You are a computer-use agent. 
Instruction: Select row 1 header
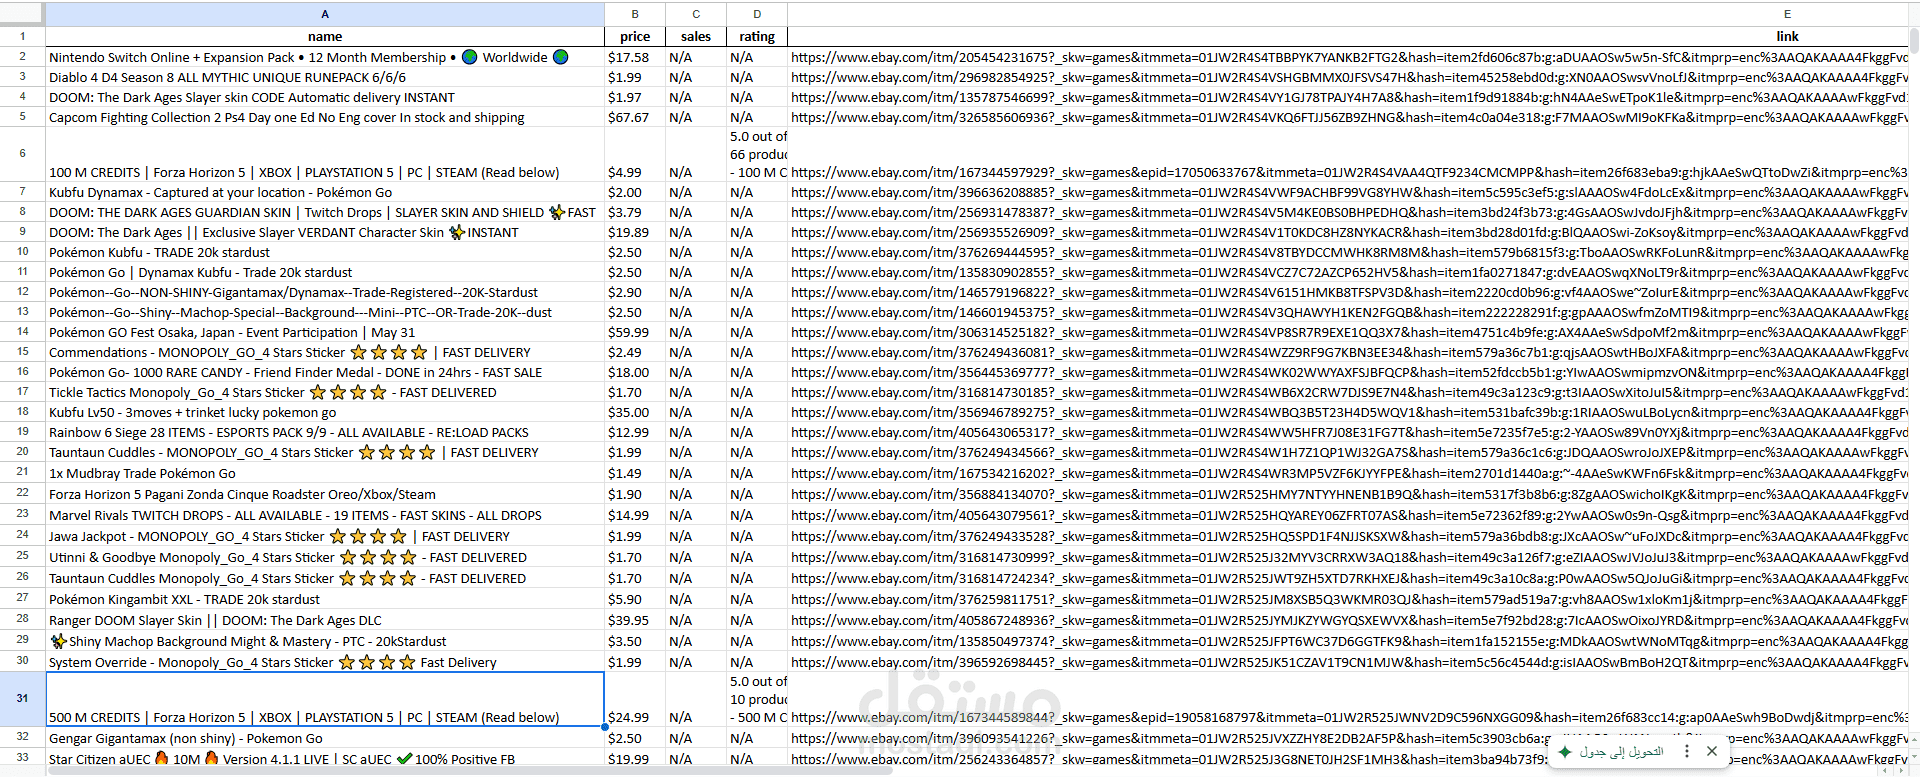point(22,36)
